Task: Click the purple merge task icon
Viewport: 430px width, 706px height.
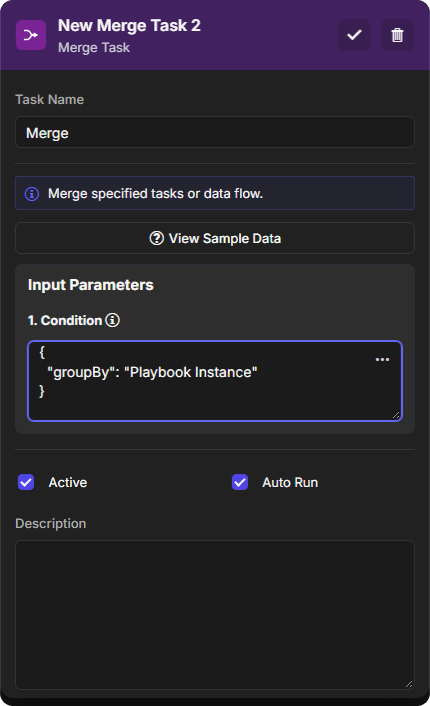Action: pos(31,35)
